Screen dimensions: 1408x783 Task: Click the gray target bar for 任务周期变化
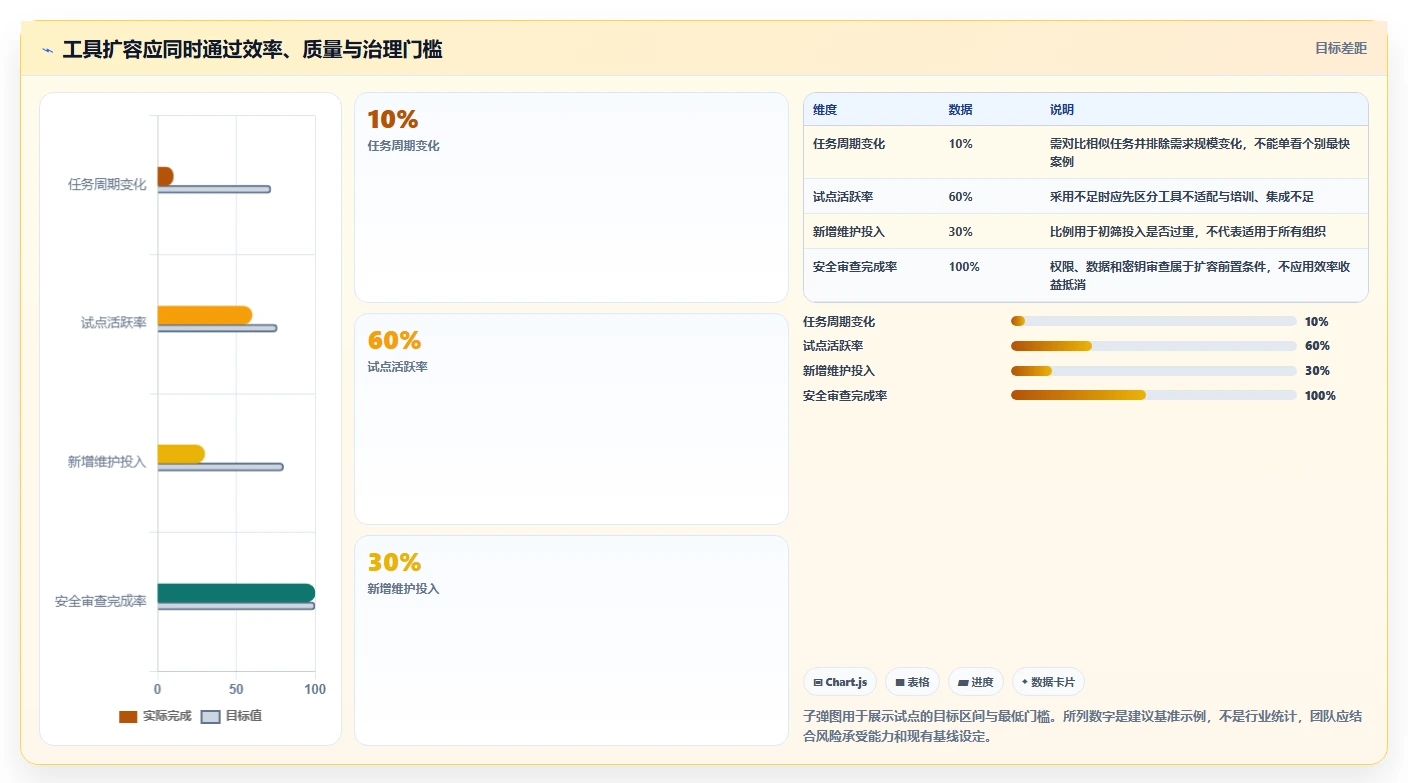214,189
